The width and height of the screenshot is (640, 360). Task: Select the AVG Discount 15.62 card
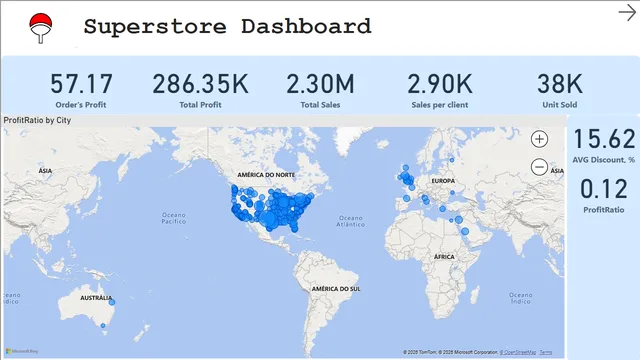[x=604, y=146]
